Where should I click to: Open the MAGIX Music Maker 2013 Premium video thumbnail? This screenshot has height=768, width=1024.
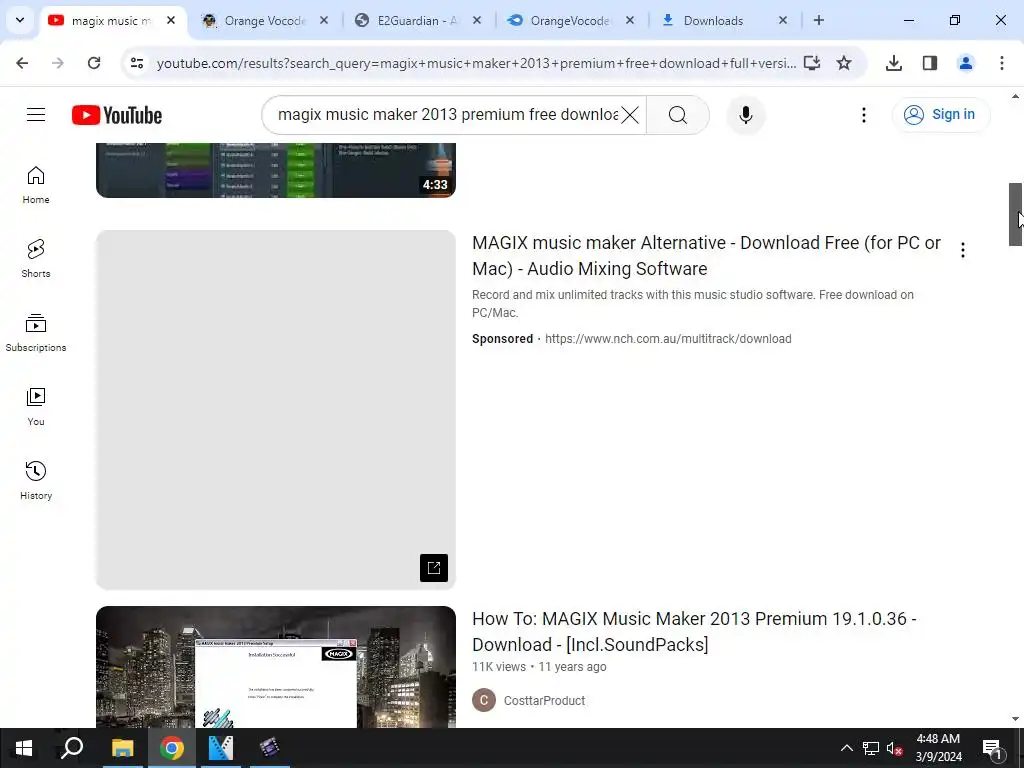[x=276, y=667]
